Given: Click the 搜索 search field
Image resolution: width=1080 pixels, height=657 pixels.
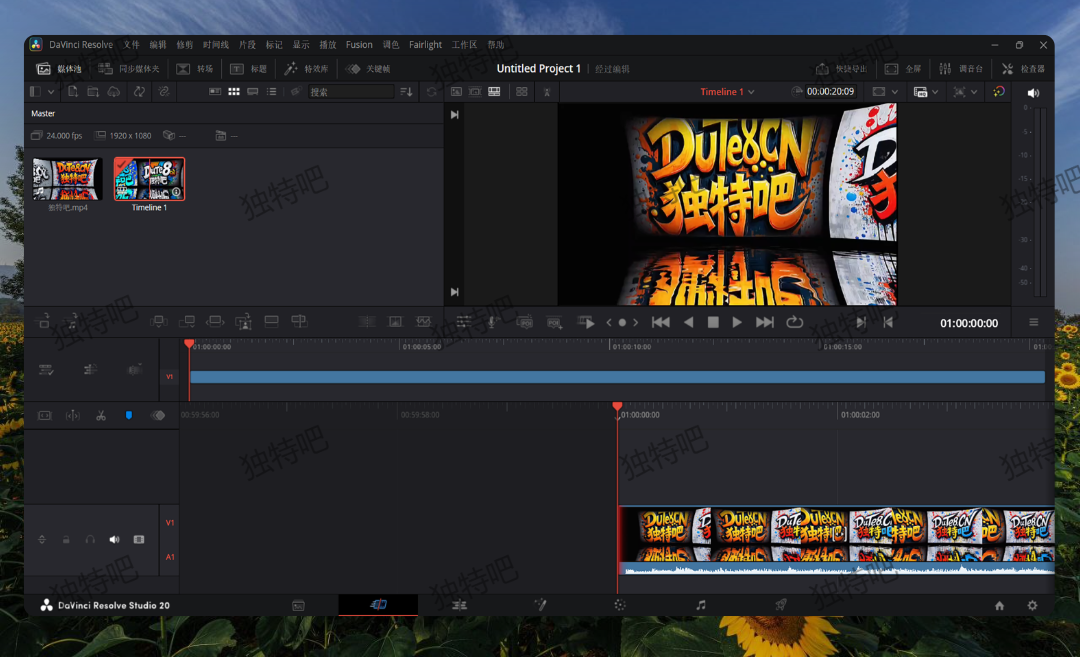Looking at the screenshot, I should click(351, 92).
